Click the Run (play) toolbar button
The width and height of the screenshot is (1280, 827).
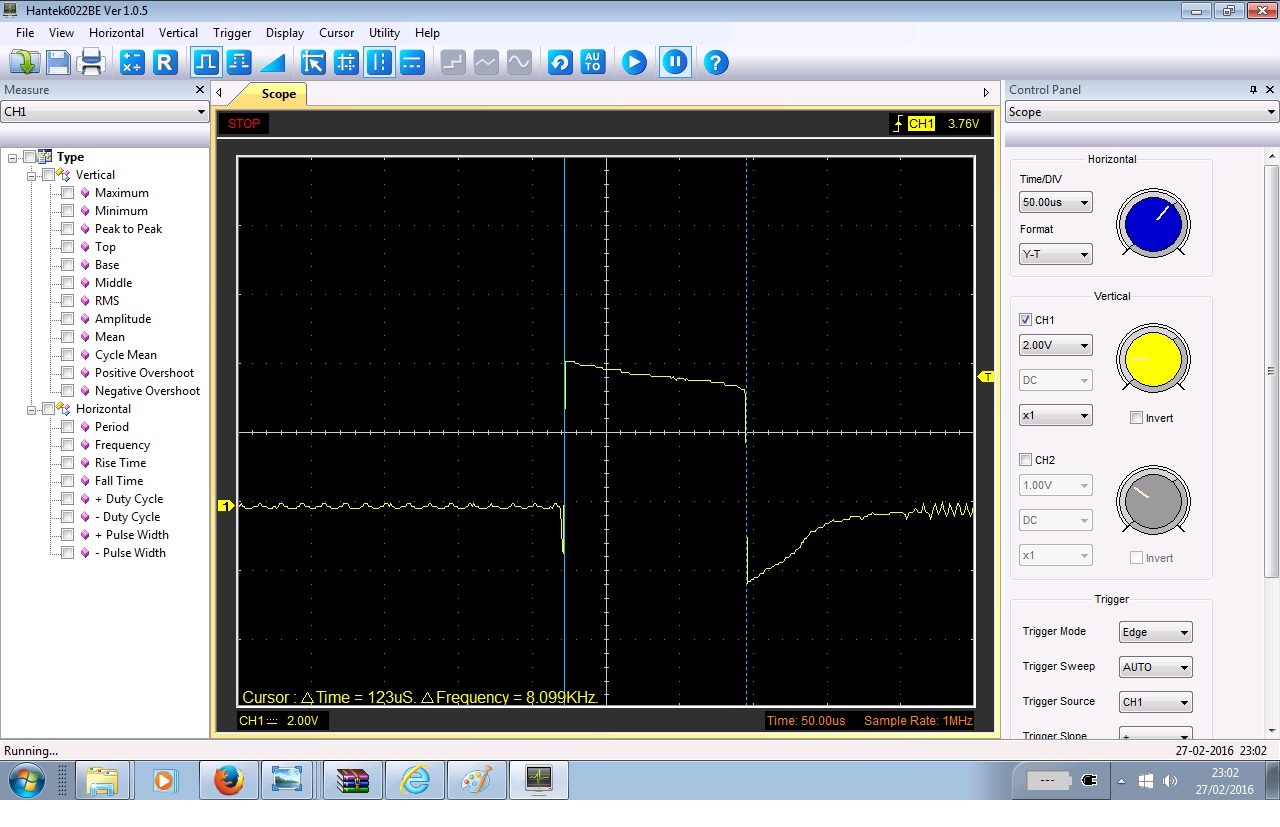tap(634, 62)
